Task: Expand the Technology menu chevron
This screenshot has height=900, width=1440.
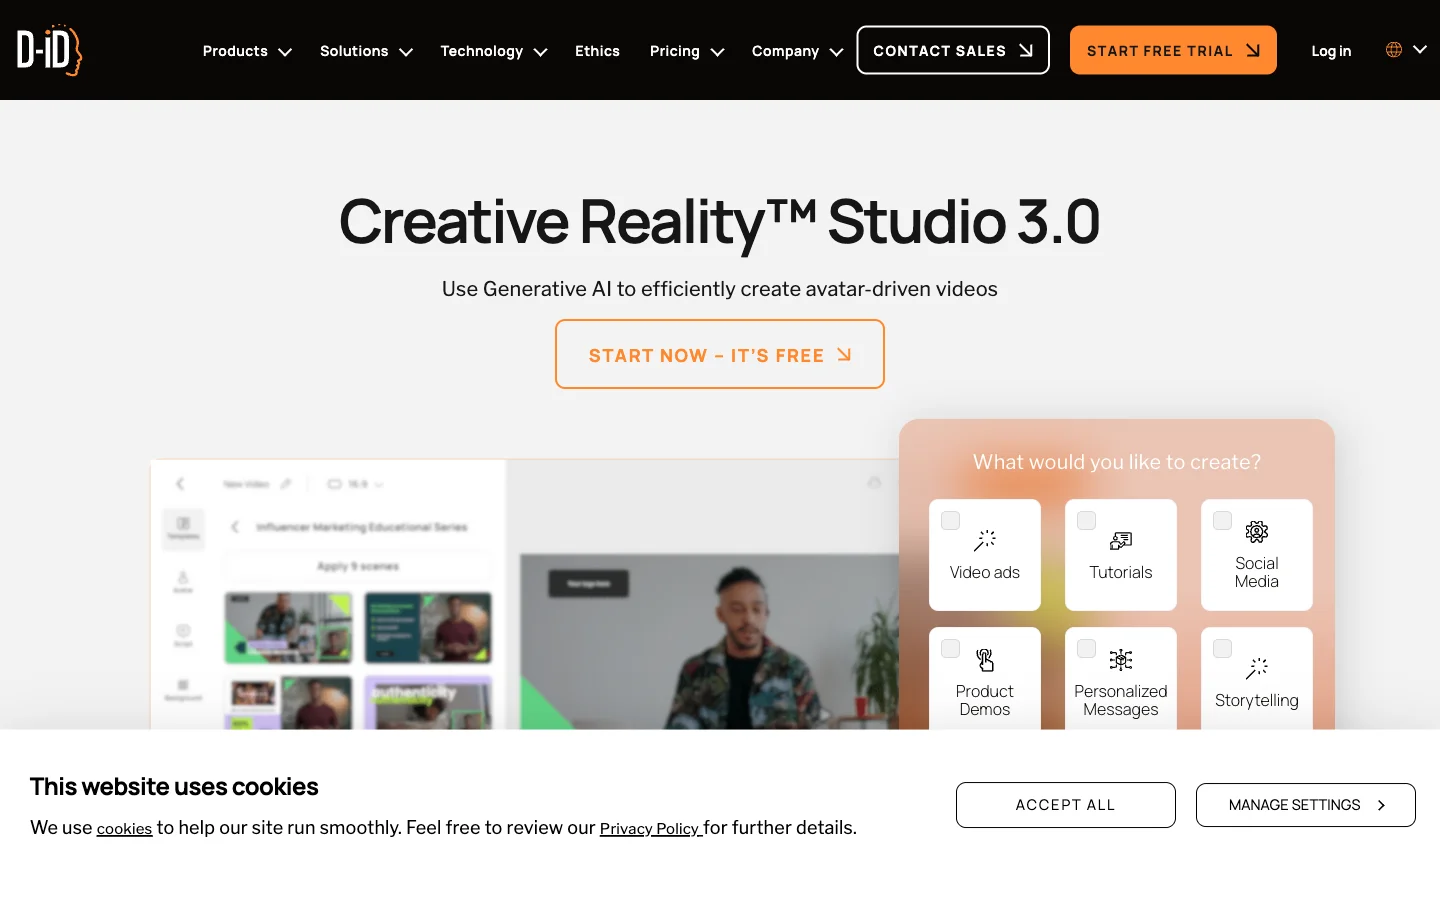Action: (541, 52)
